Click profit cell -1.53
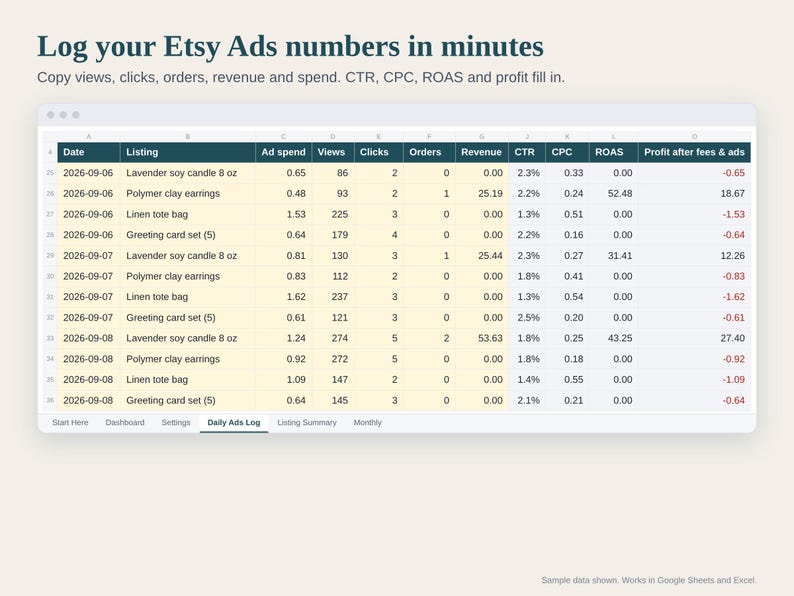Screen dimensions: 794x596 pos(694,214)
